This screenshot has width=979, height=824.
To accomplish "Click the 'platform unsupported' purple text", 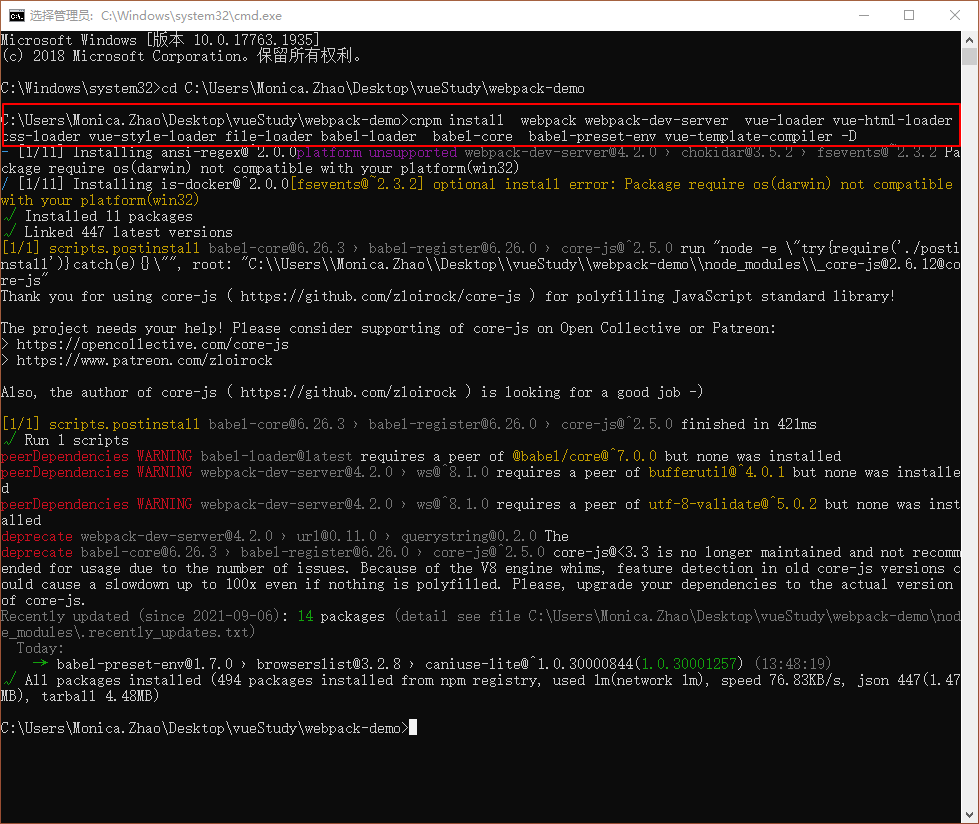I will (x=376, y=152).
